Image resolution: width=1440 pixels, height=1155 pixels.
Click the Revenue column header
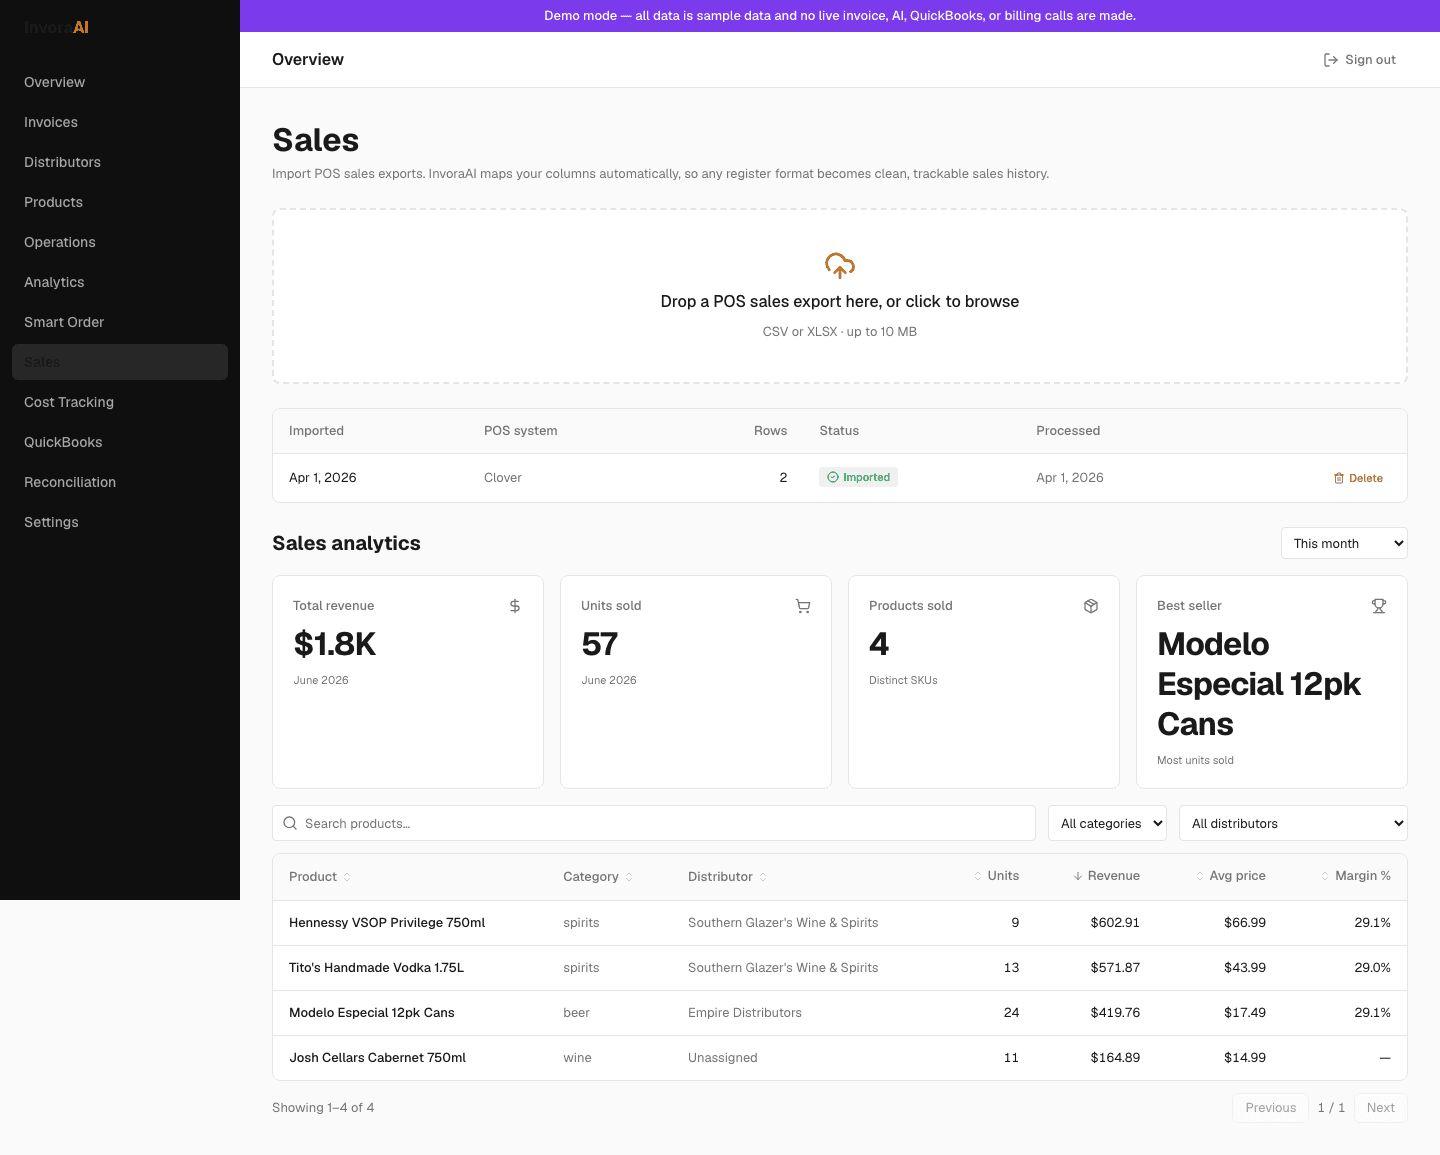(1106, 876)
